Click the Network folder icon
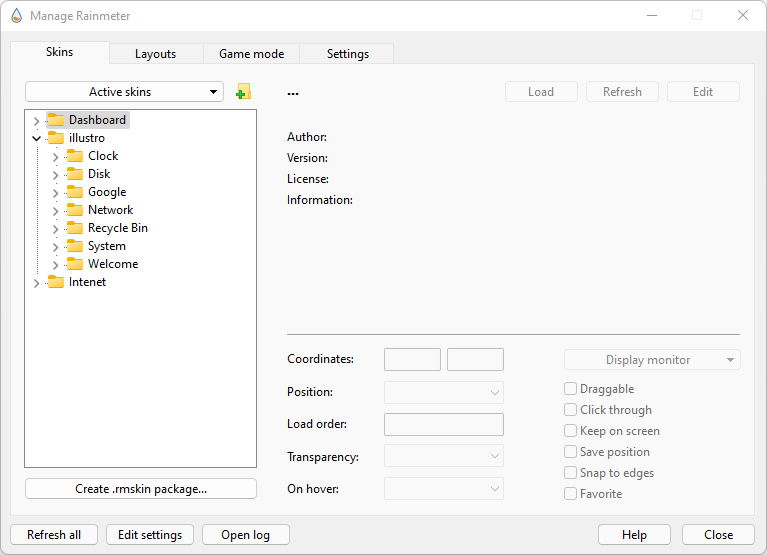Viewport: 767px width, 555px height. 75,210
